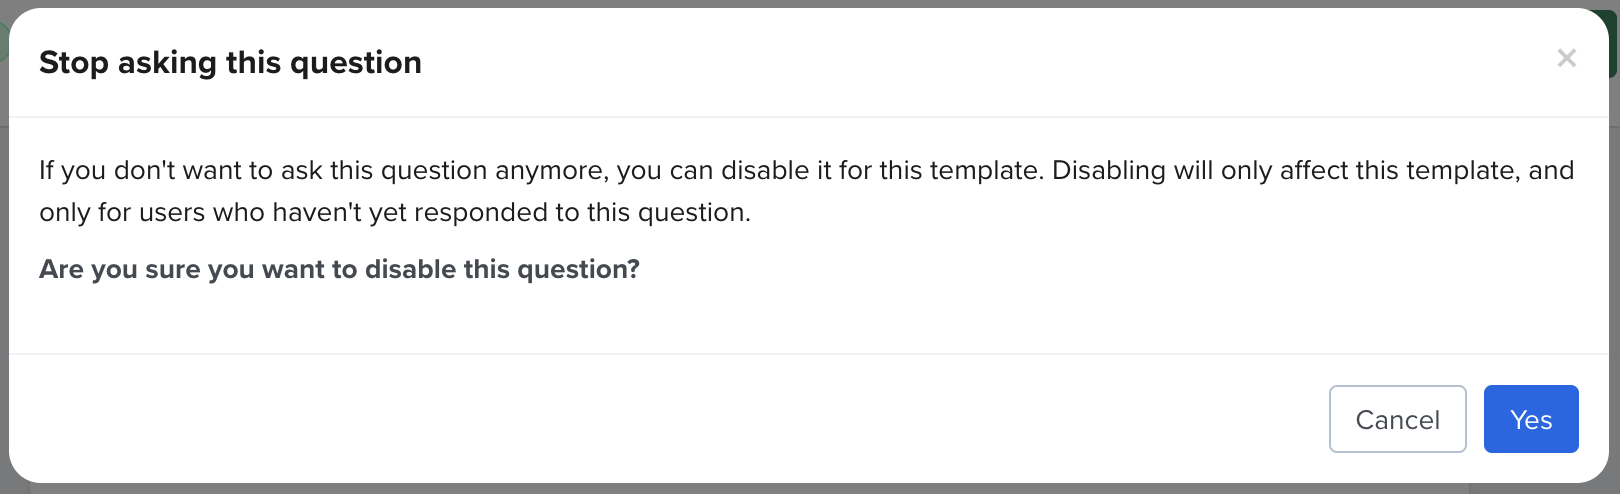Click the line "only for users who haven't"
The height and width of the screenshot is (494, 1620).
click(x=394, y=213)
